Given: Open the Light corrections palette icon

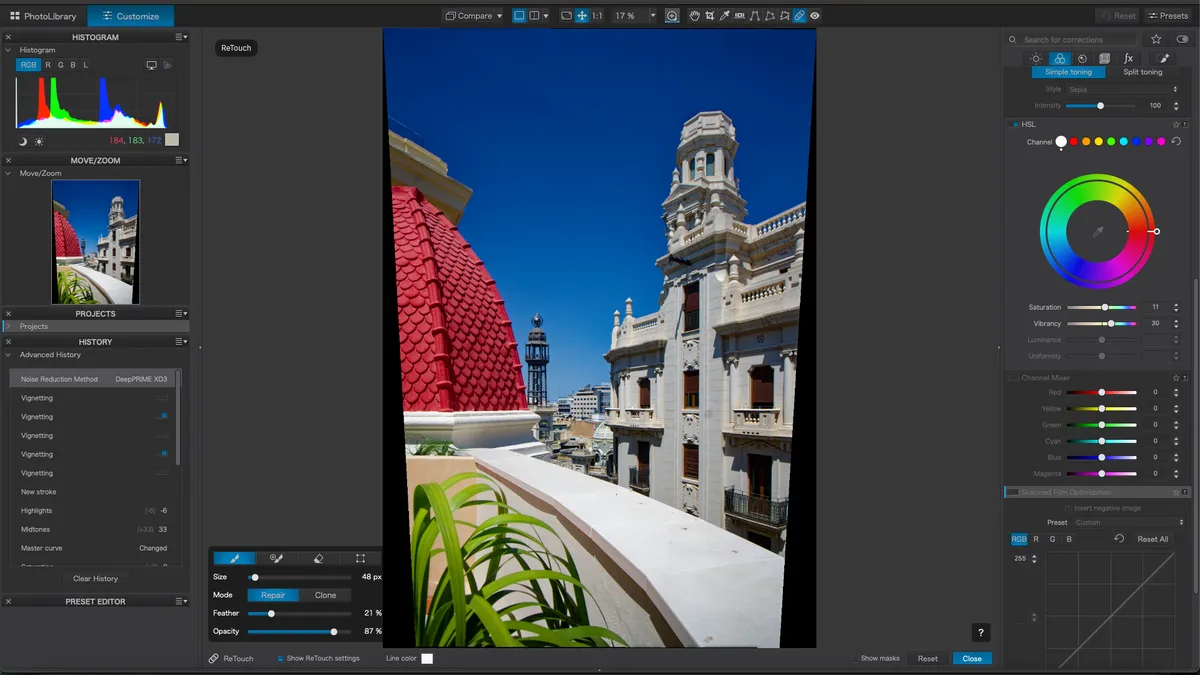Looking at the screenshot, I should pyautogui.click(x=1036, y=59).
